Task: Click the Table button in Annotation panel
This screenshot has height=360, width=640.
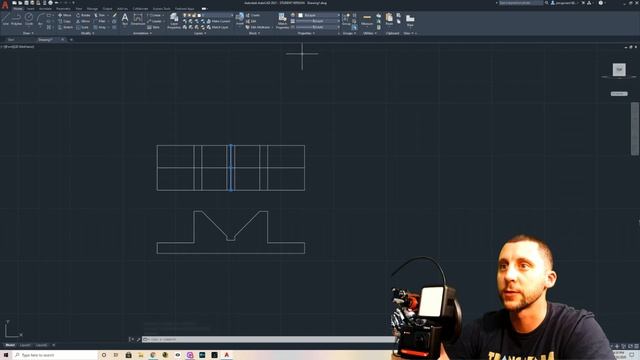Action: (154, 27)
